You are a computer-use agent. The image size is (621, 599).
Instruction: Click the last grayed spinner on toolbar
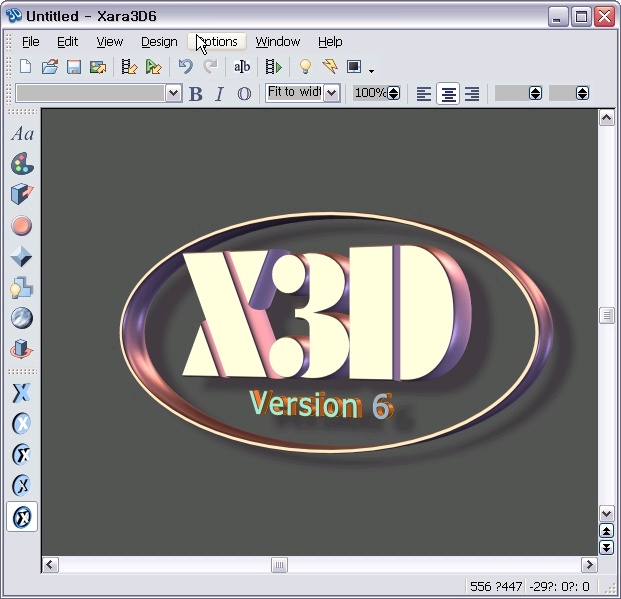click(582, 93)
